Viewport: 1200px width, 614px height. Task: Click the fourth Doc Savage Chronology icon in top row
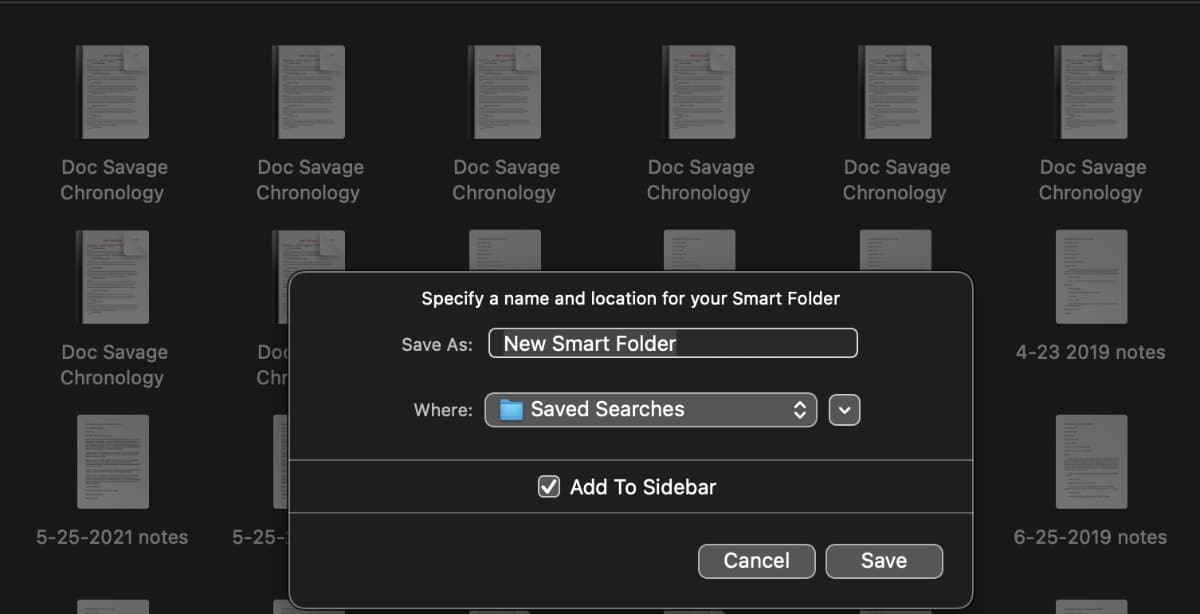click(x=700, y=92)
